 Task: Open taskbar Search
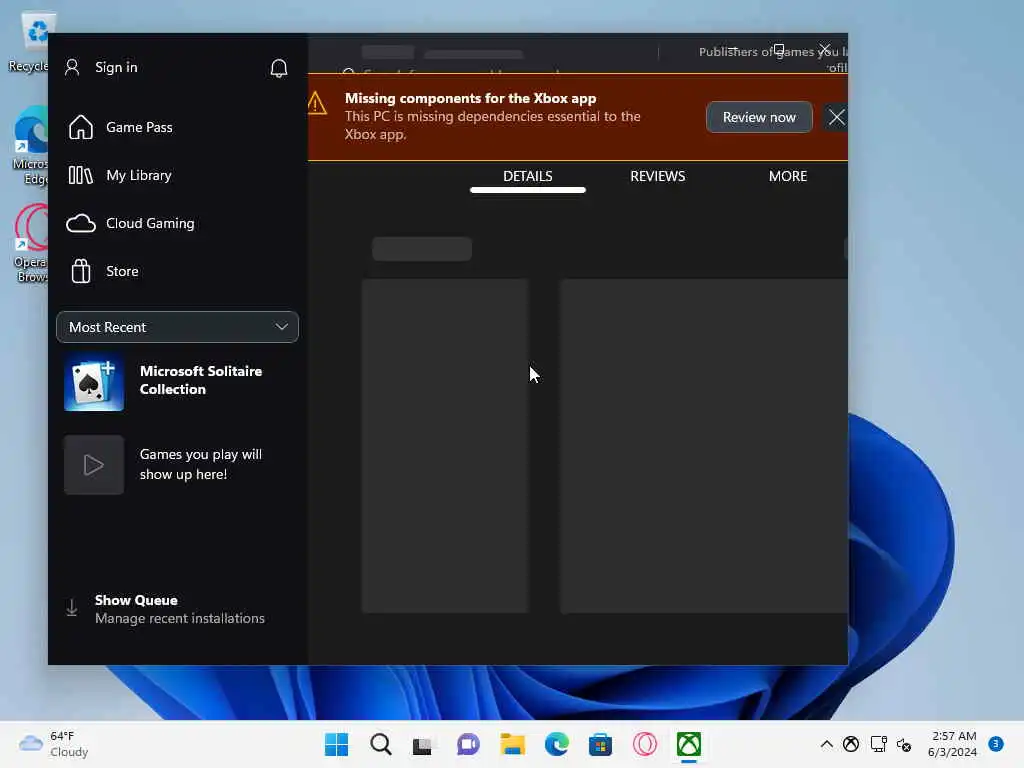tap(381, 744)
